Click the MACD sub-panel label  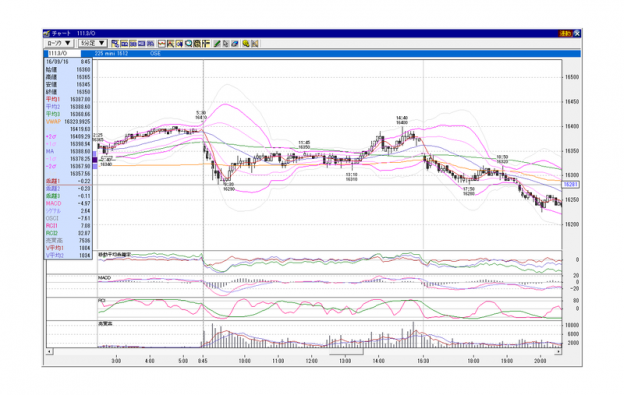coord(104,278)
